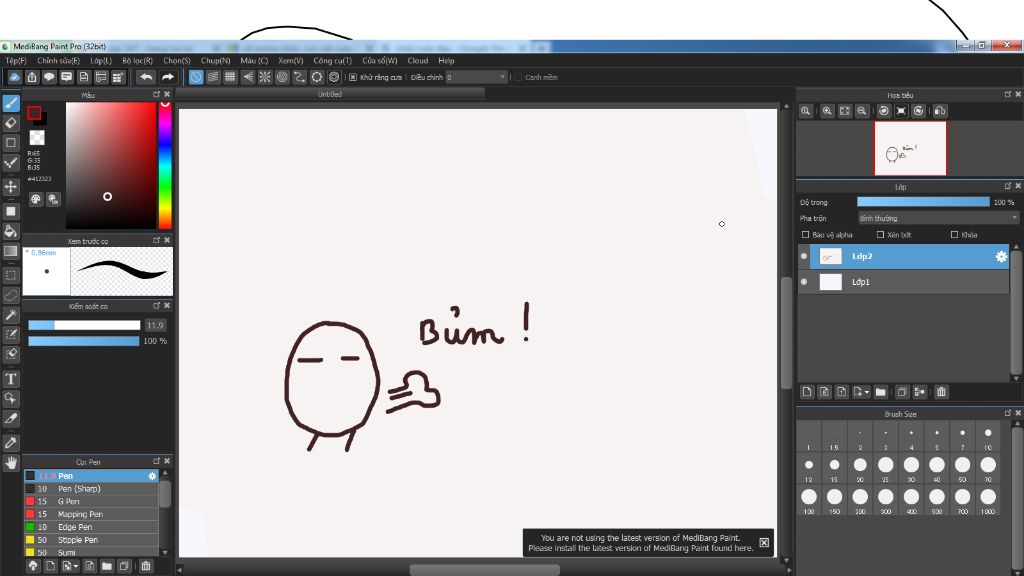Select the Stipple Pen brush

(x=91, y=540)
